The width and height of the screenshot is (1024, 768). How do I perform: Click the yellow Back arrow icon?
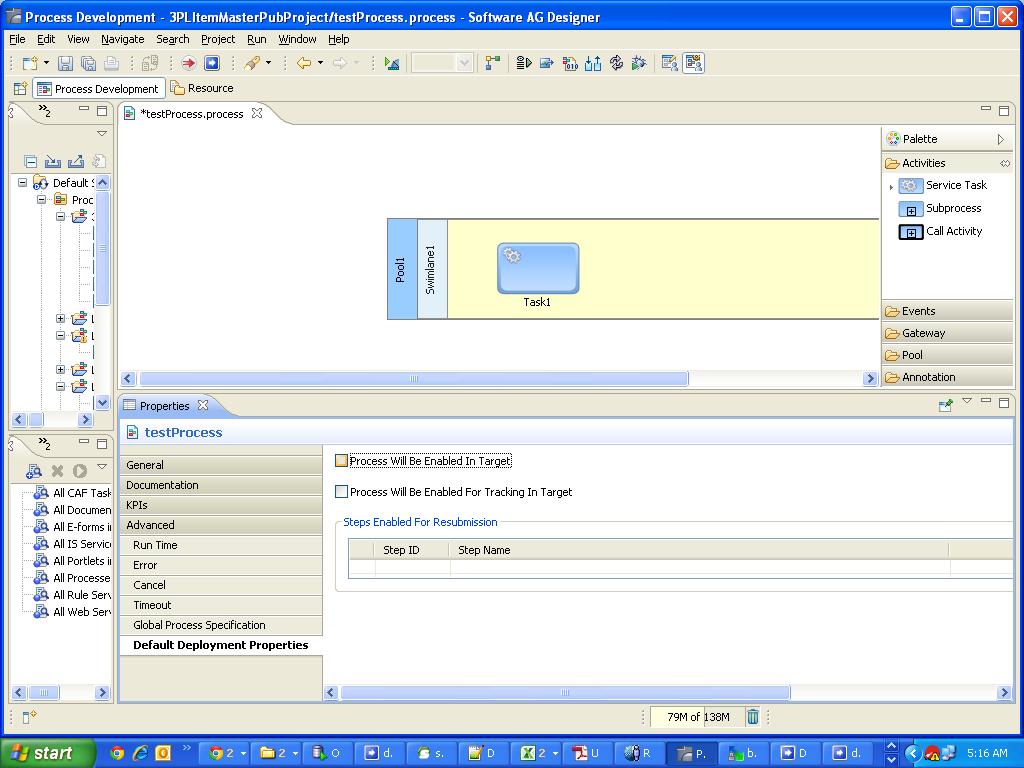(x=304, y=63)
